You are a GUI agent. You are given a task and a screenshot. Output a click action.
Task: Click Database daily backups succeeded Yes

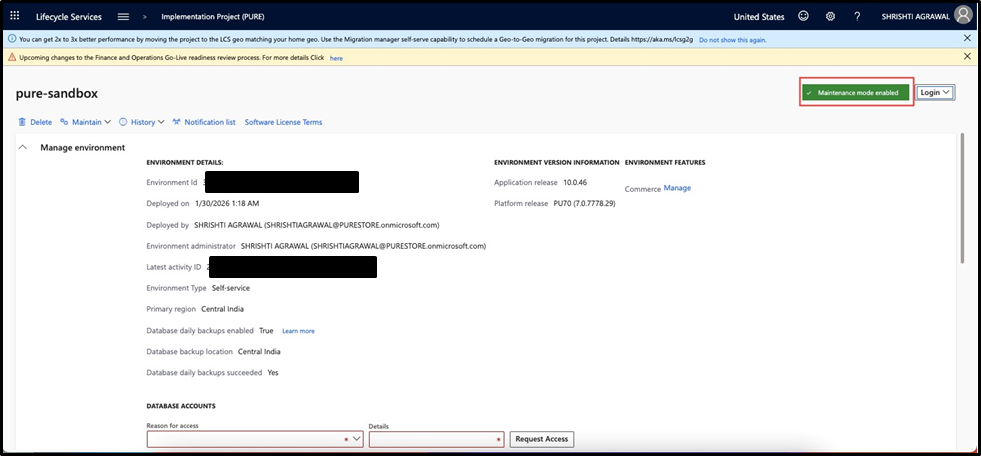(273, 373)
